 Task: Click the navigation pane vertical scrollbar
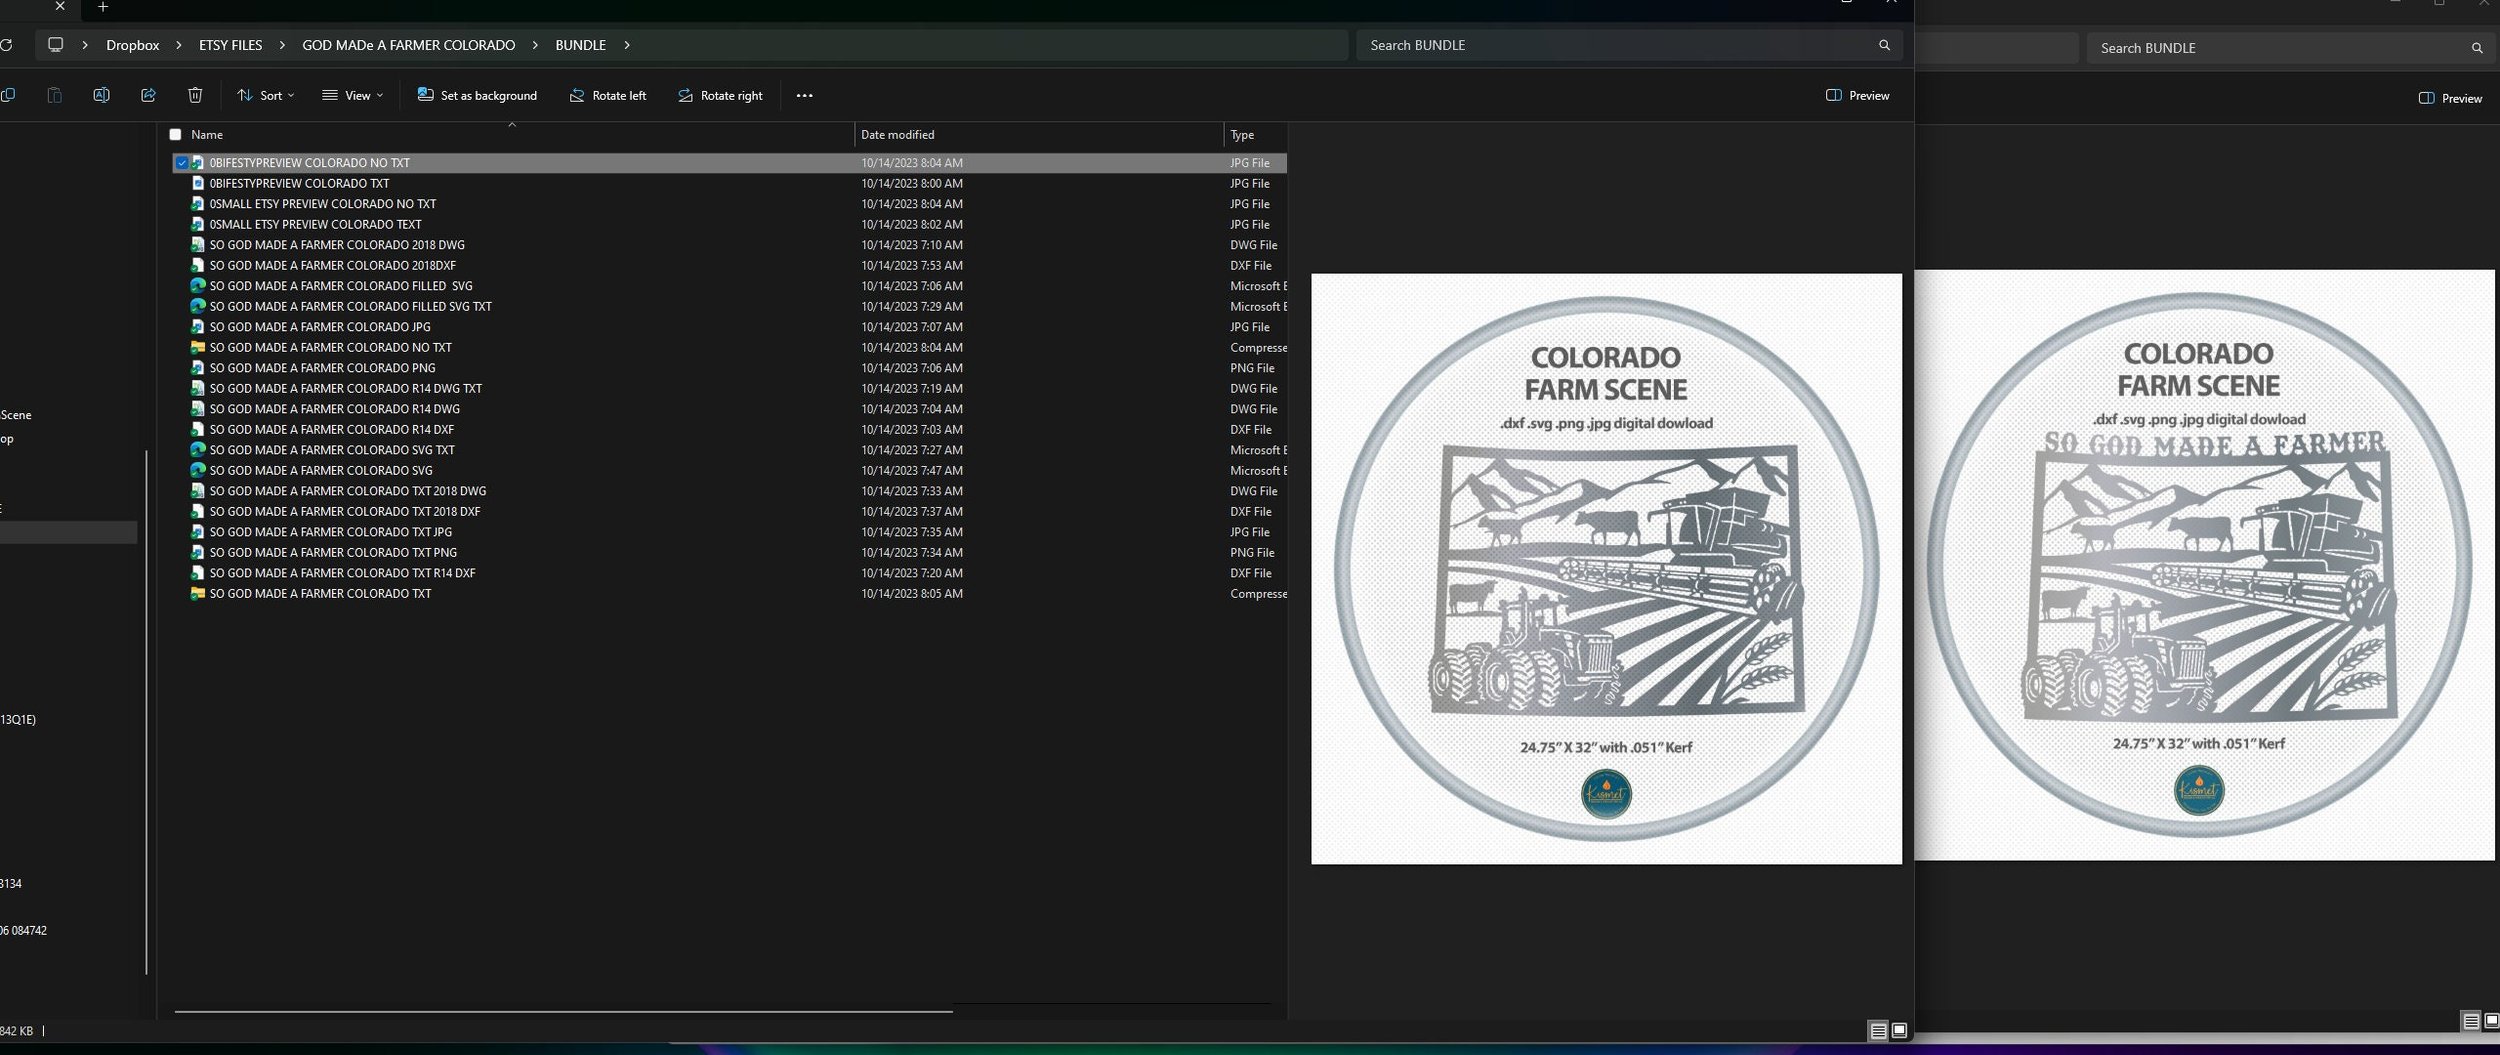click(x=146, y=712)
